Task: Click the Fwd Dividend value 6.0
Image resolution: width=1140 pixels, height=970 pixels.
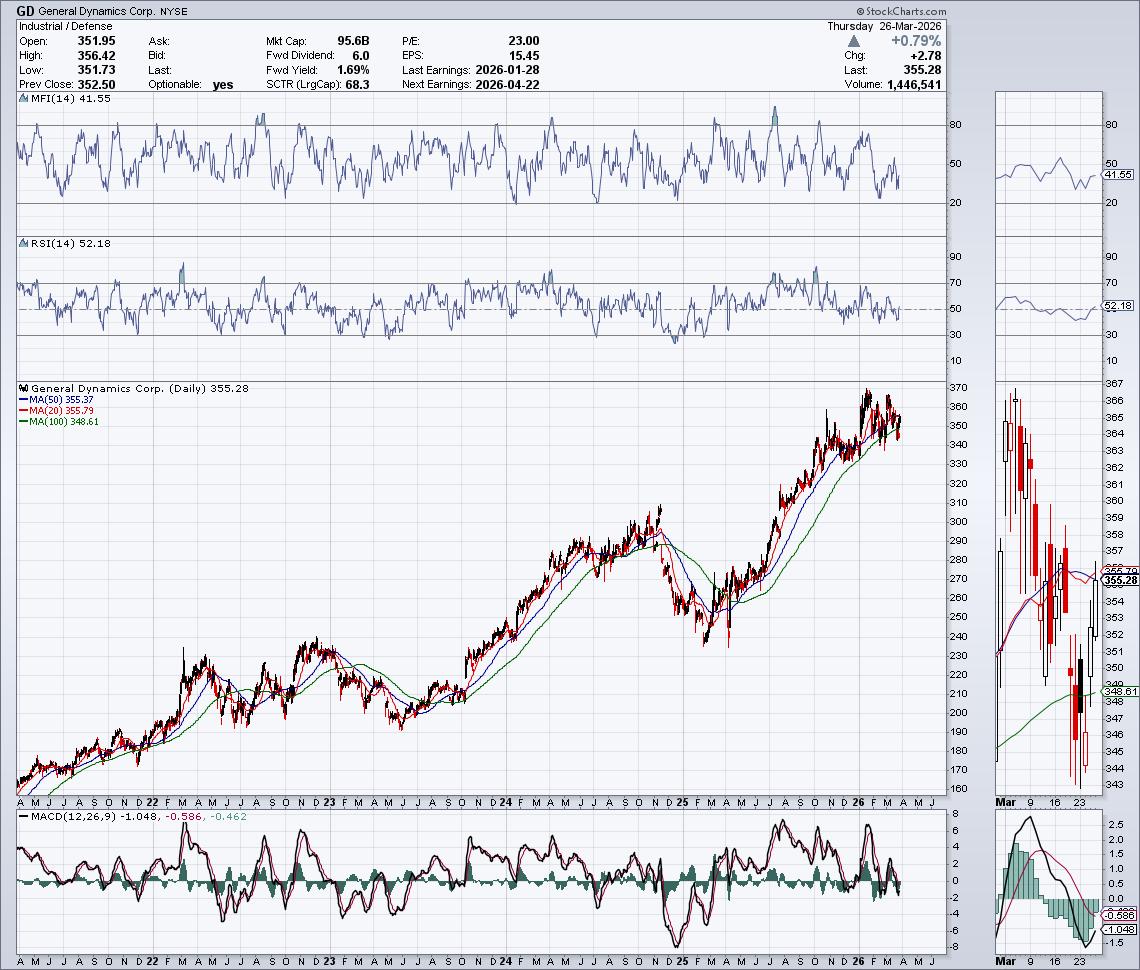Action: click(361, 55)
